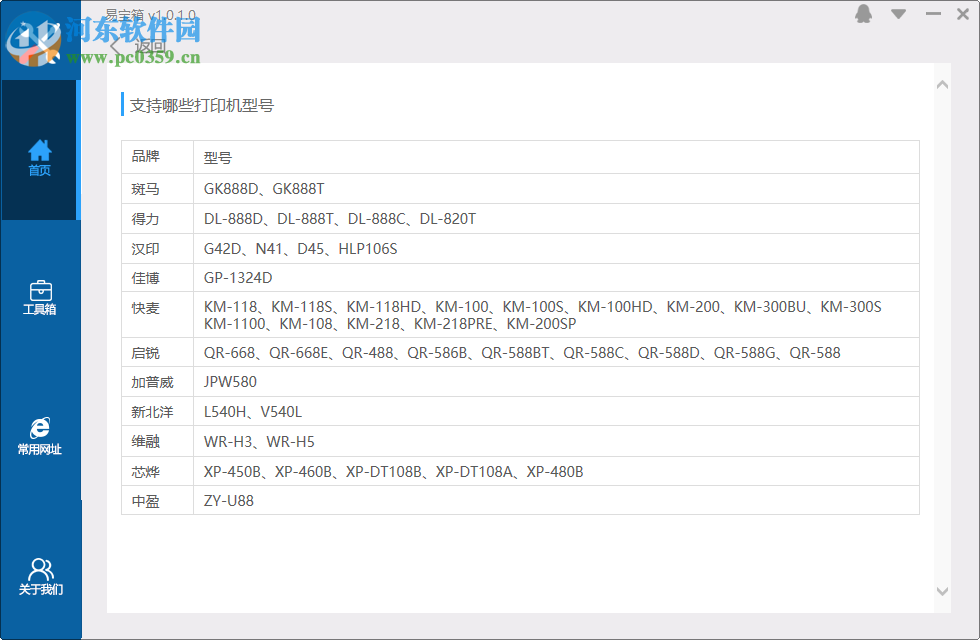980x640 pixels.
Task: Close the 易宝箱 window
Action: pyautogui.click(x=963, y=14)
